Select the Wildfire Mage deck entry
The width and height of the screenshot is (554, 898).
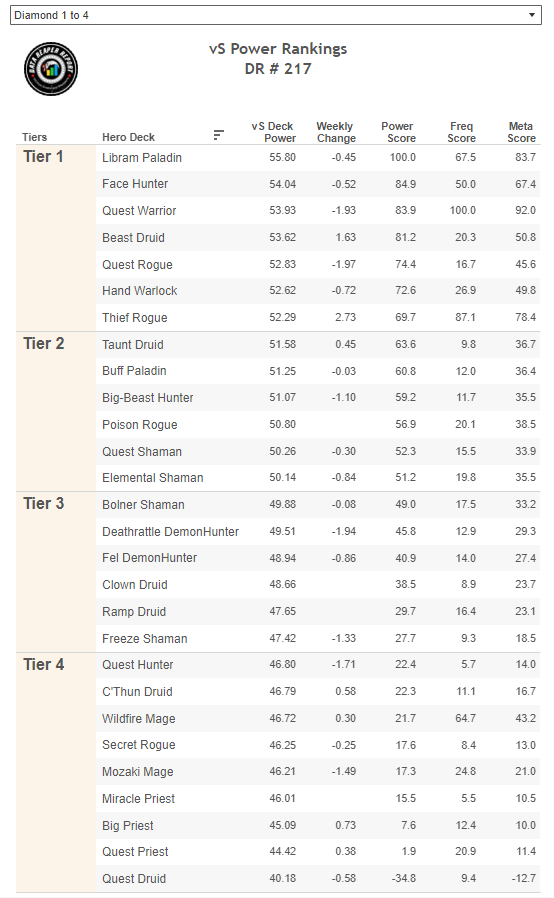pos(139,719)
